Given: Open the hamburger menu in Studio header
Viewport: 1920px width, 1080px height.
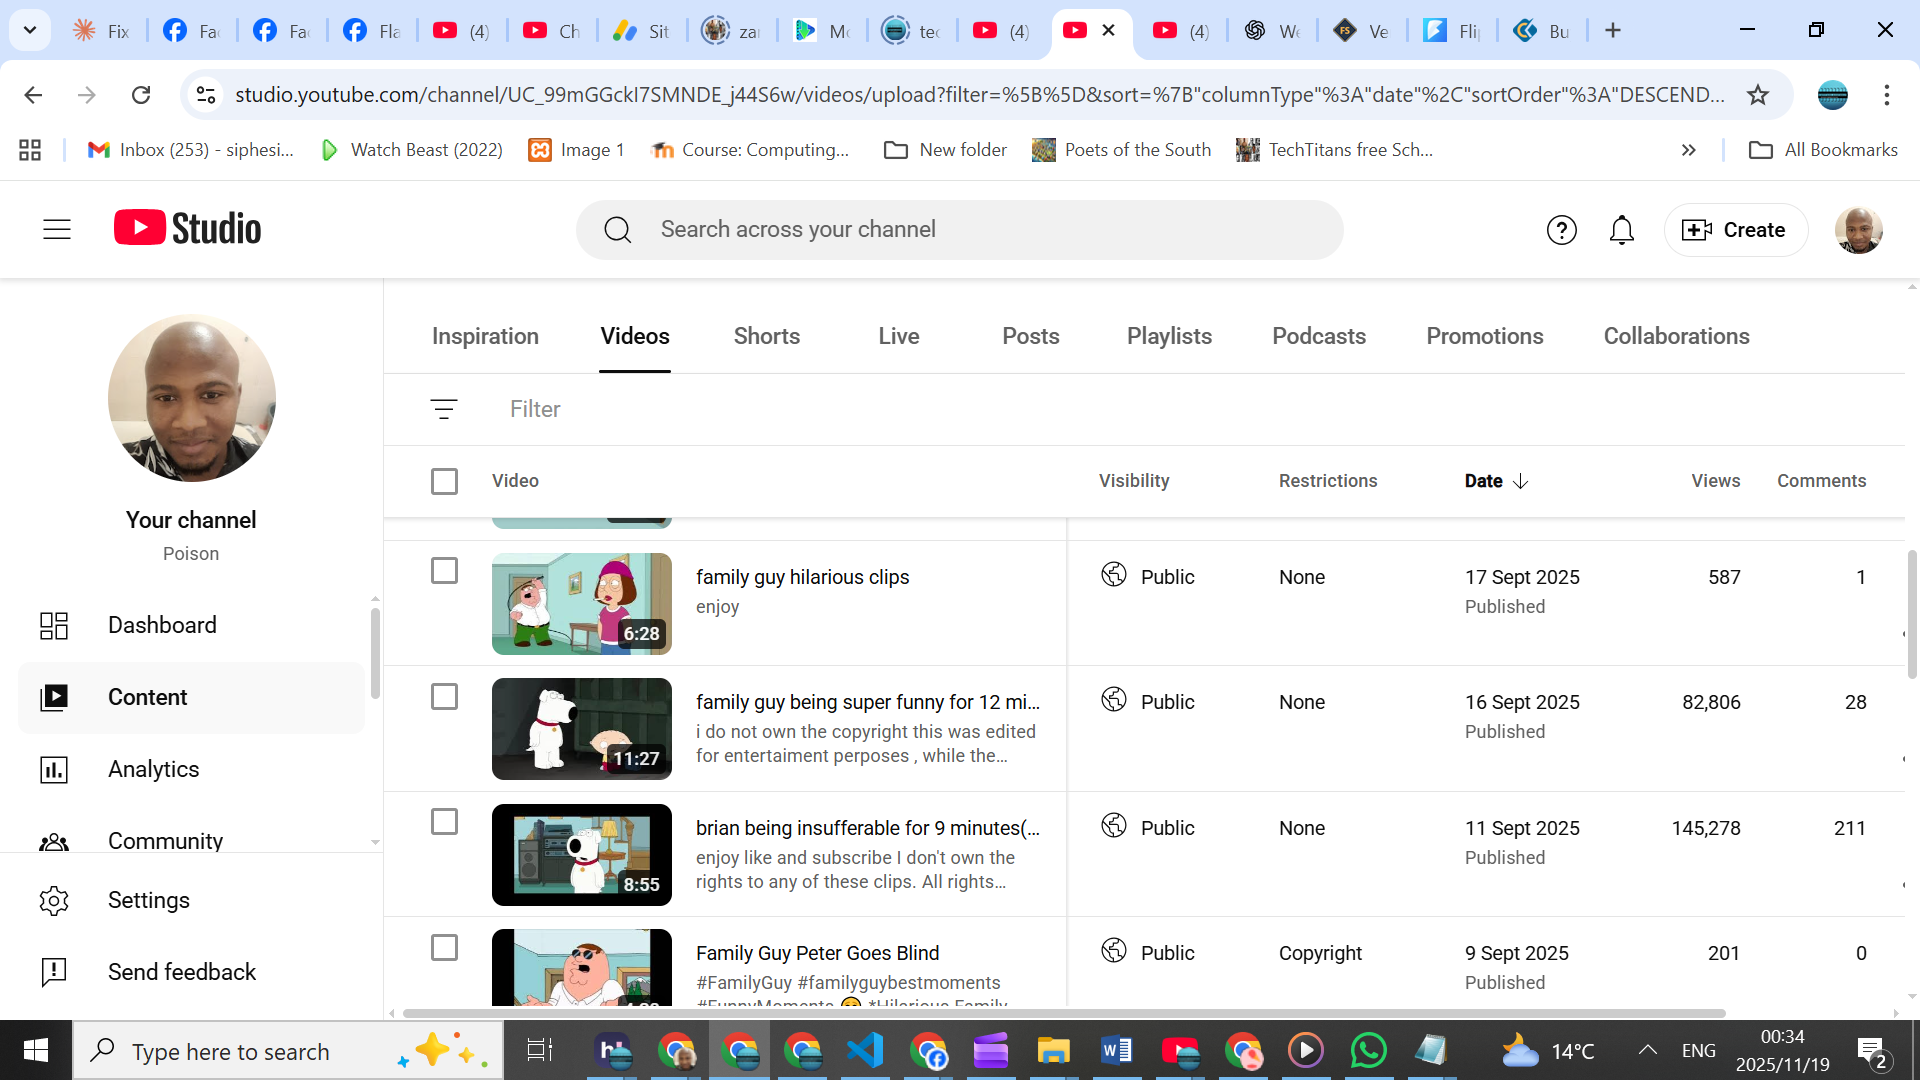Looking at the screenshot, I should pos(57,229).
